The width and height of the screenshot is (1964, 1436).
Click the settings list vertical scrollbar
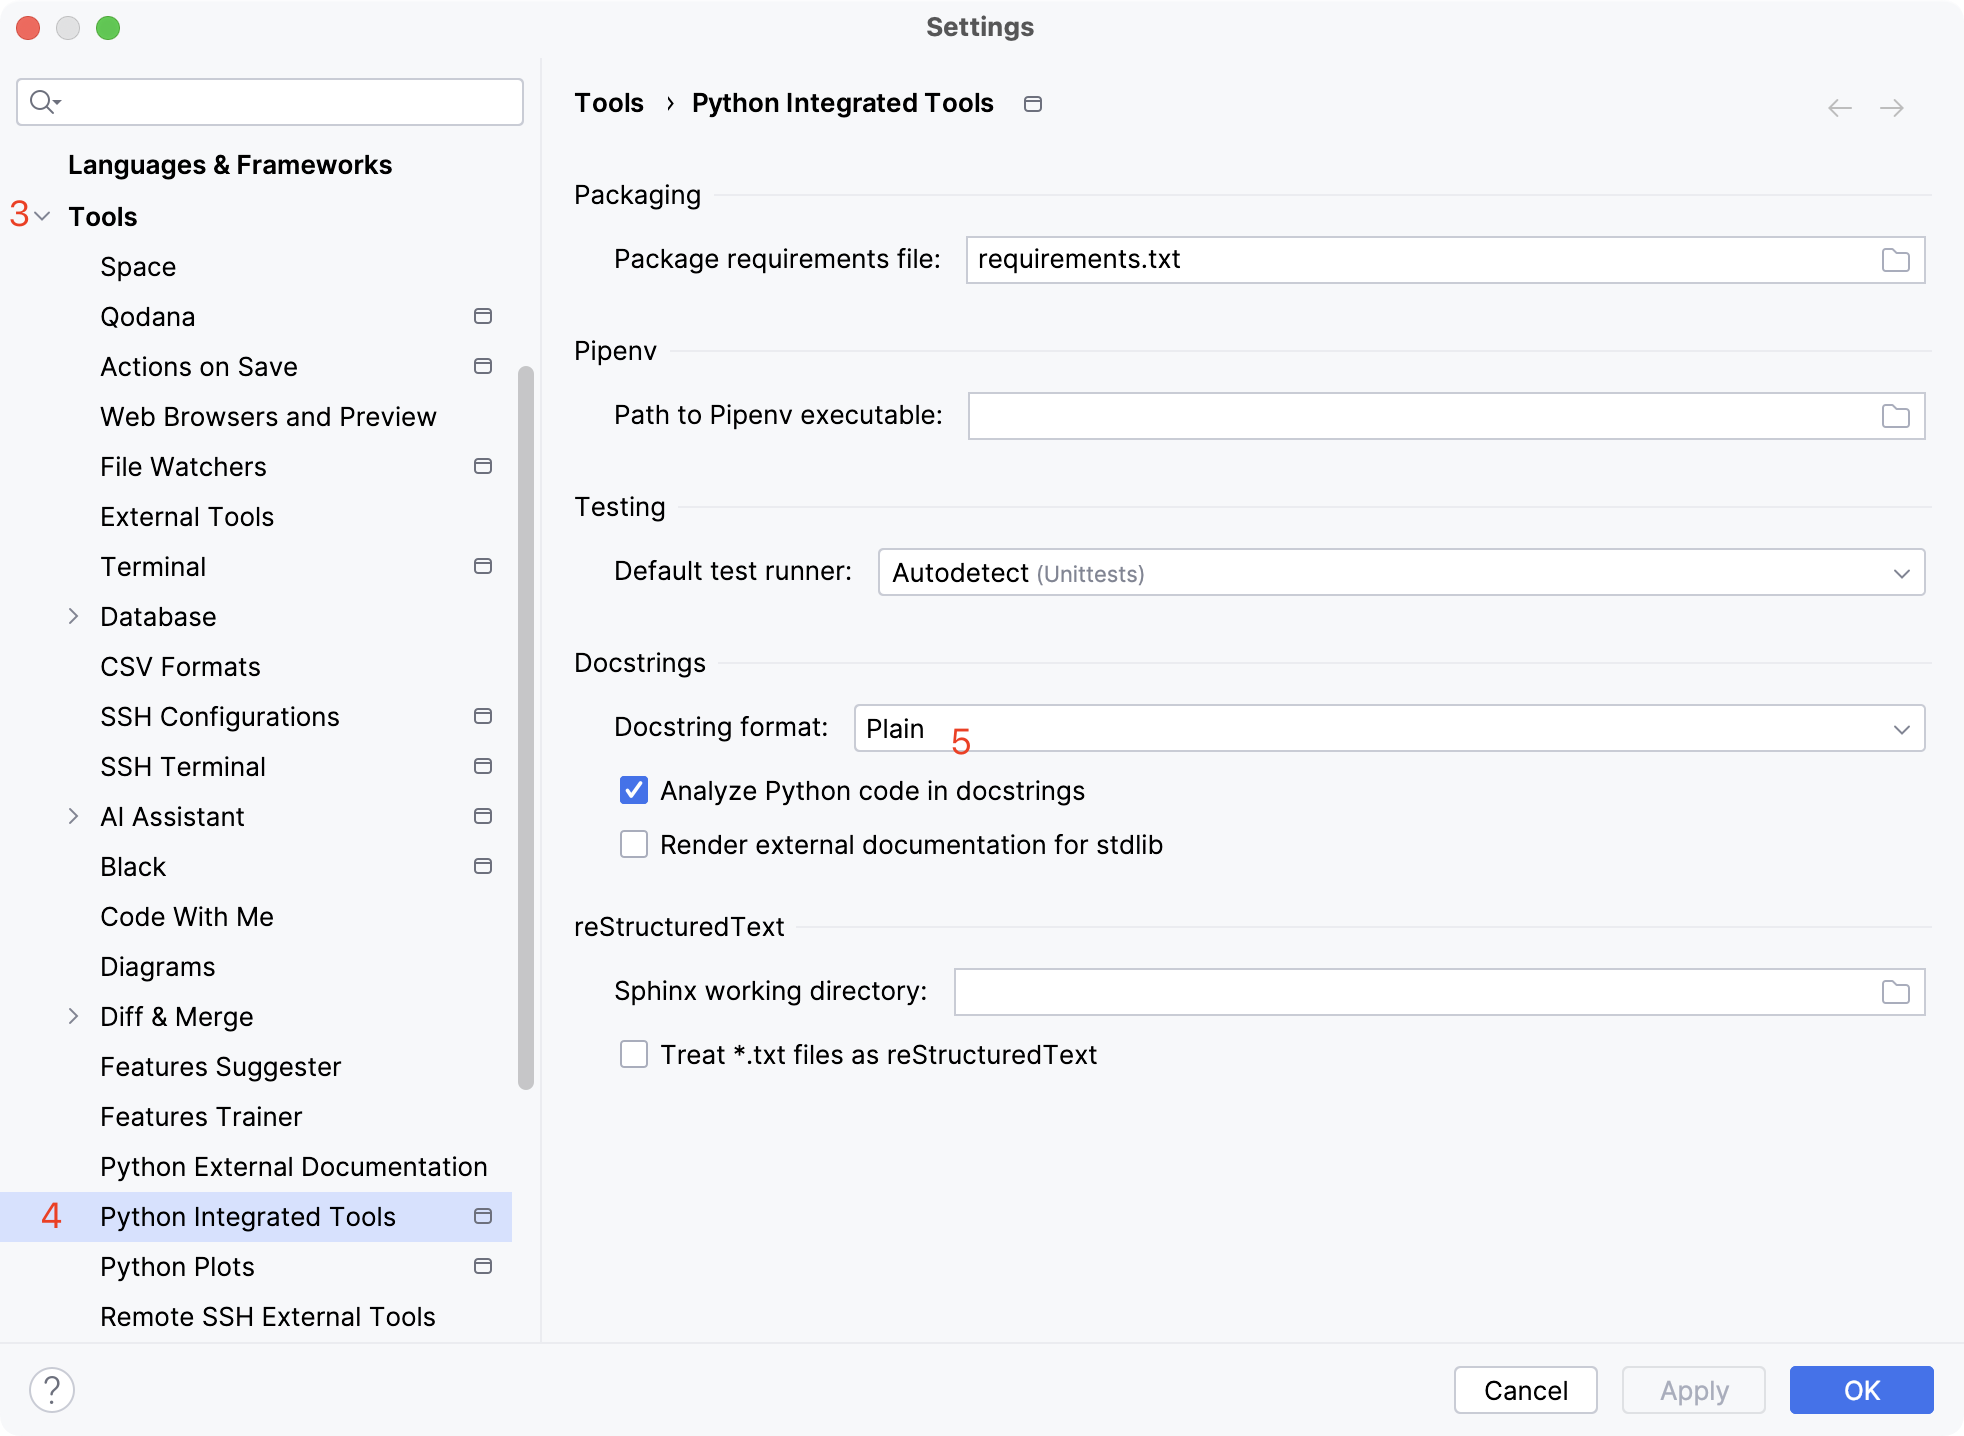point(526,728)
